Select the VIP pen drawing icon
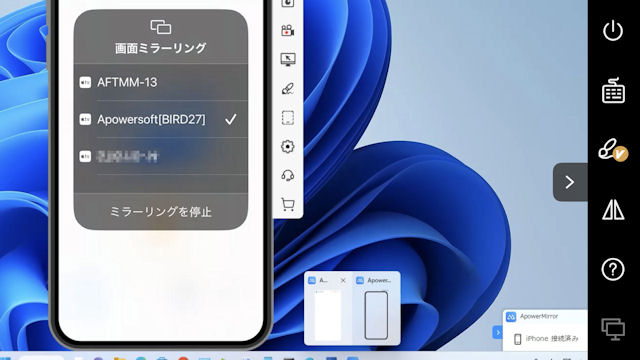Viewport: 640px width, 360px height. pos(613,150)
